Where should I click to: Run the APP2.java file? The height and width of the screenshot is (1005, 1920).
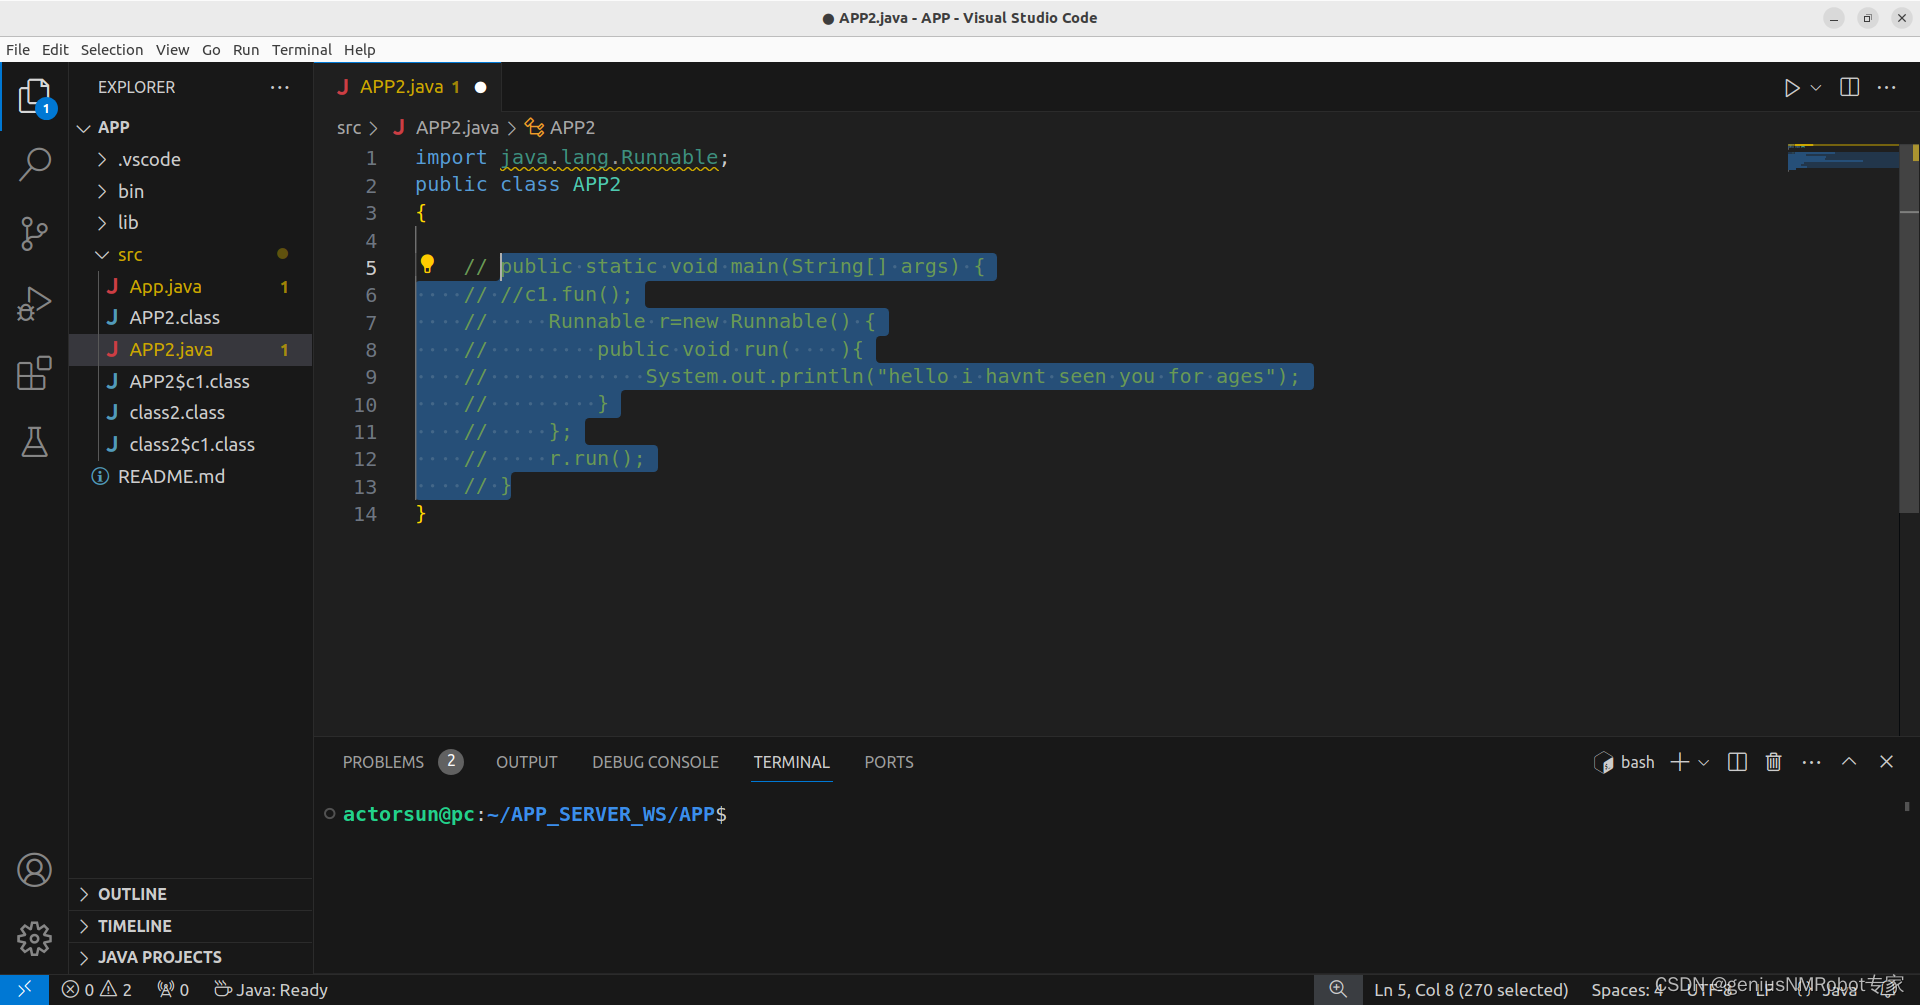pos(1791,87)
